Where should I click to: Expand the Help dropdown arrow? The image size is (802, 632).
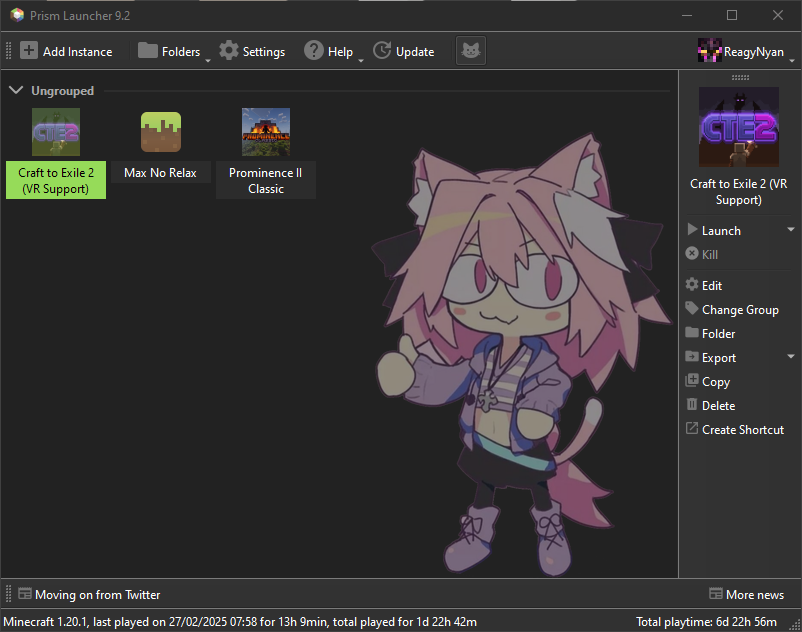tap(361, 60)
